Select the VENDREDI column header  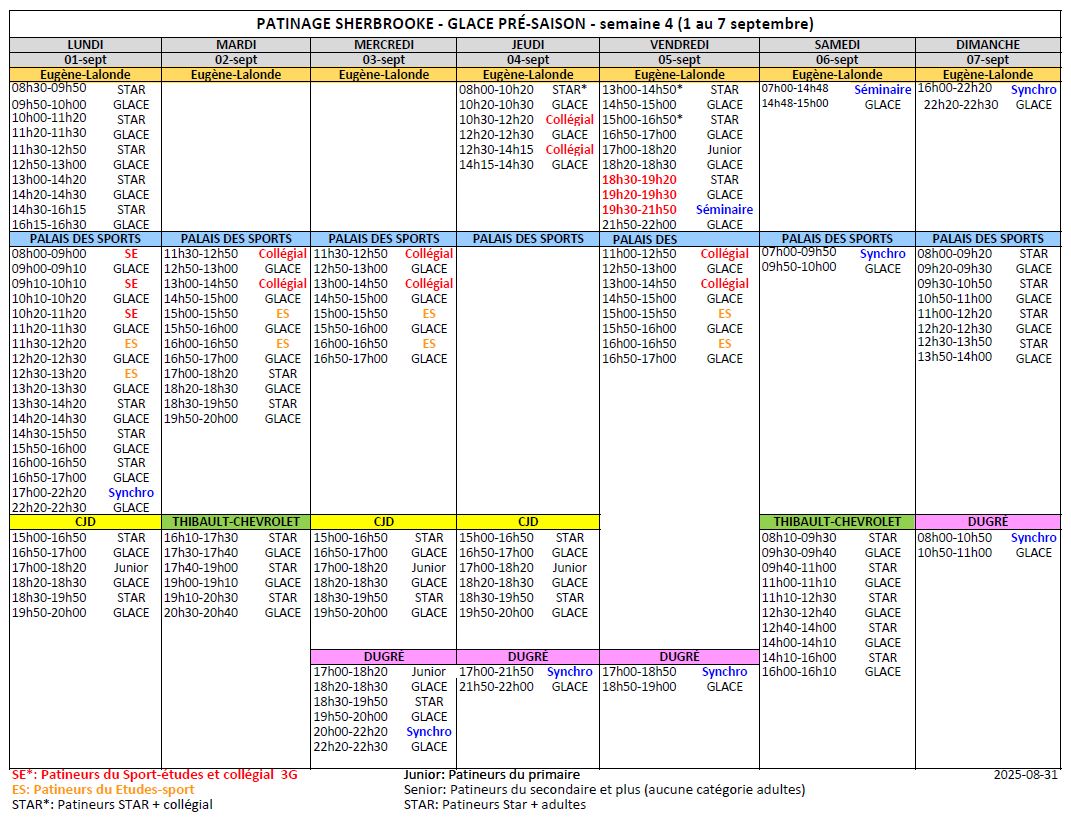point(680,44)
